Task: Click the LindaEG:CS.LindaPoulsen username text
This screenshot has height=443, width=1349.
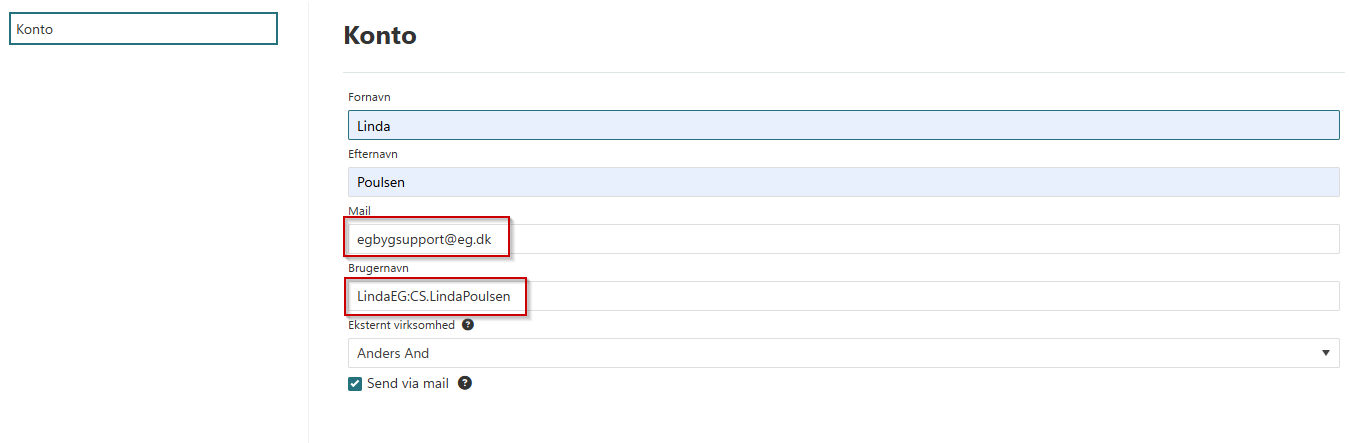Action: [434, 296]
